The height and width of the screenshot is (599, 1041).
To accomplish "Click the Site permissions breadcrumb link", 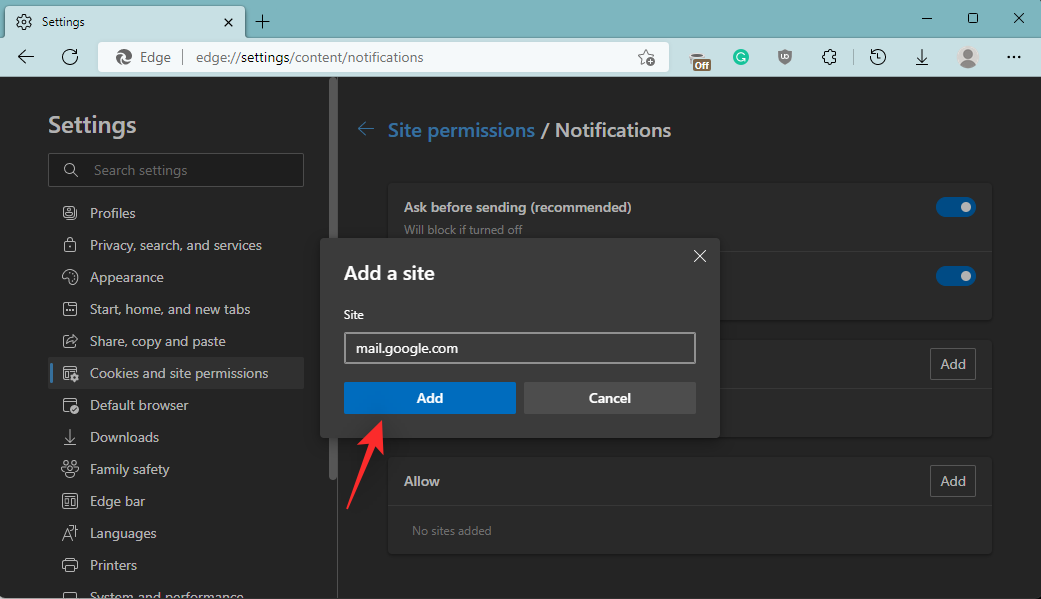I will pos(461,130).
